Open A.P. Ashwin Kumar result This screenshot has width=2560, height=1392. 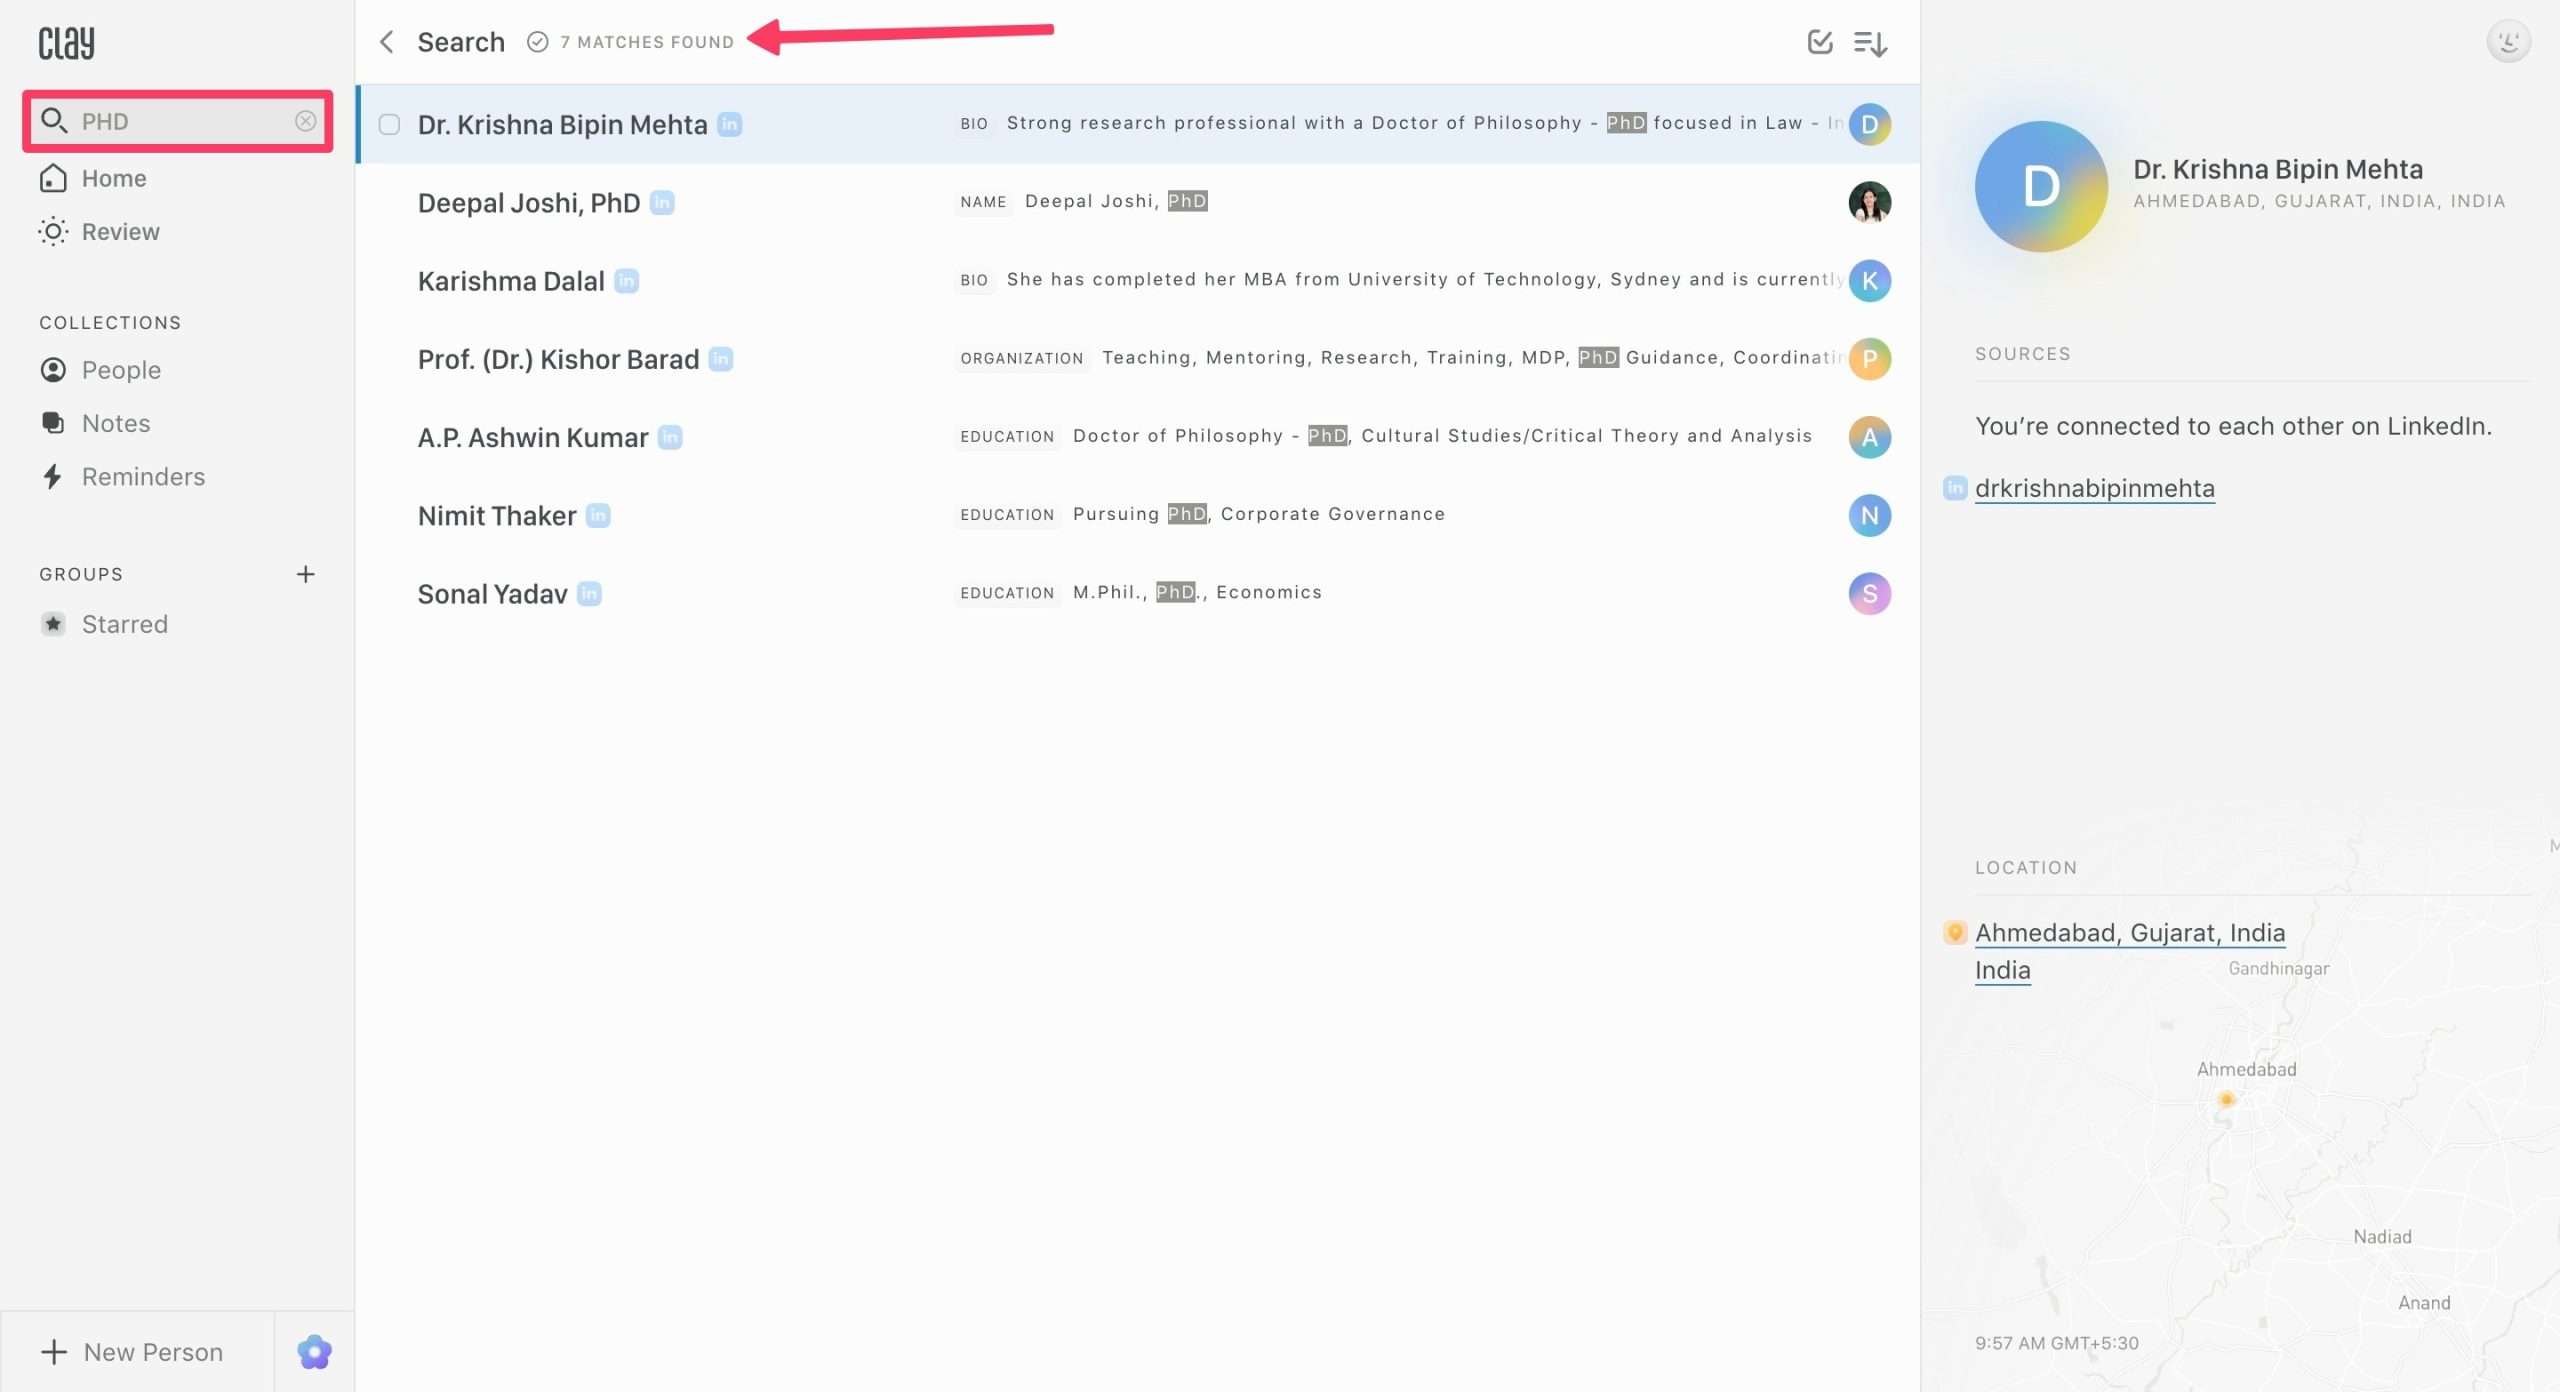tap(1137, 437)
